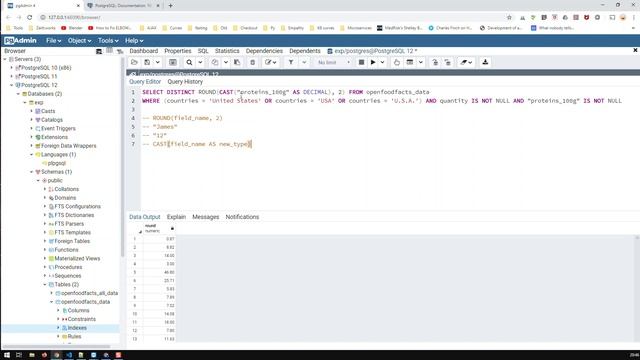Open the copy options dropdown
Screen dimensions: 640x360
coord(225,62)
